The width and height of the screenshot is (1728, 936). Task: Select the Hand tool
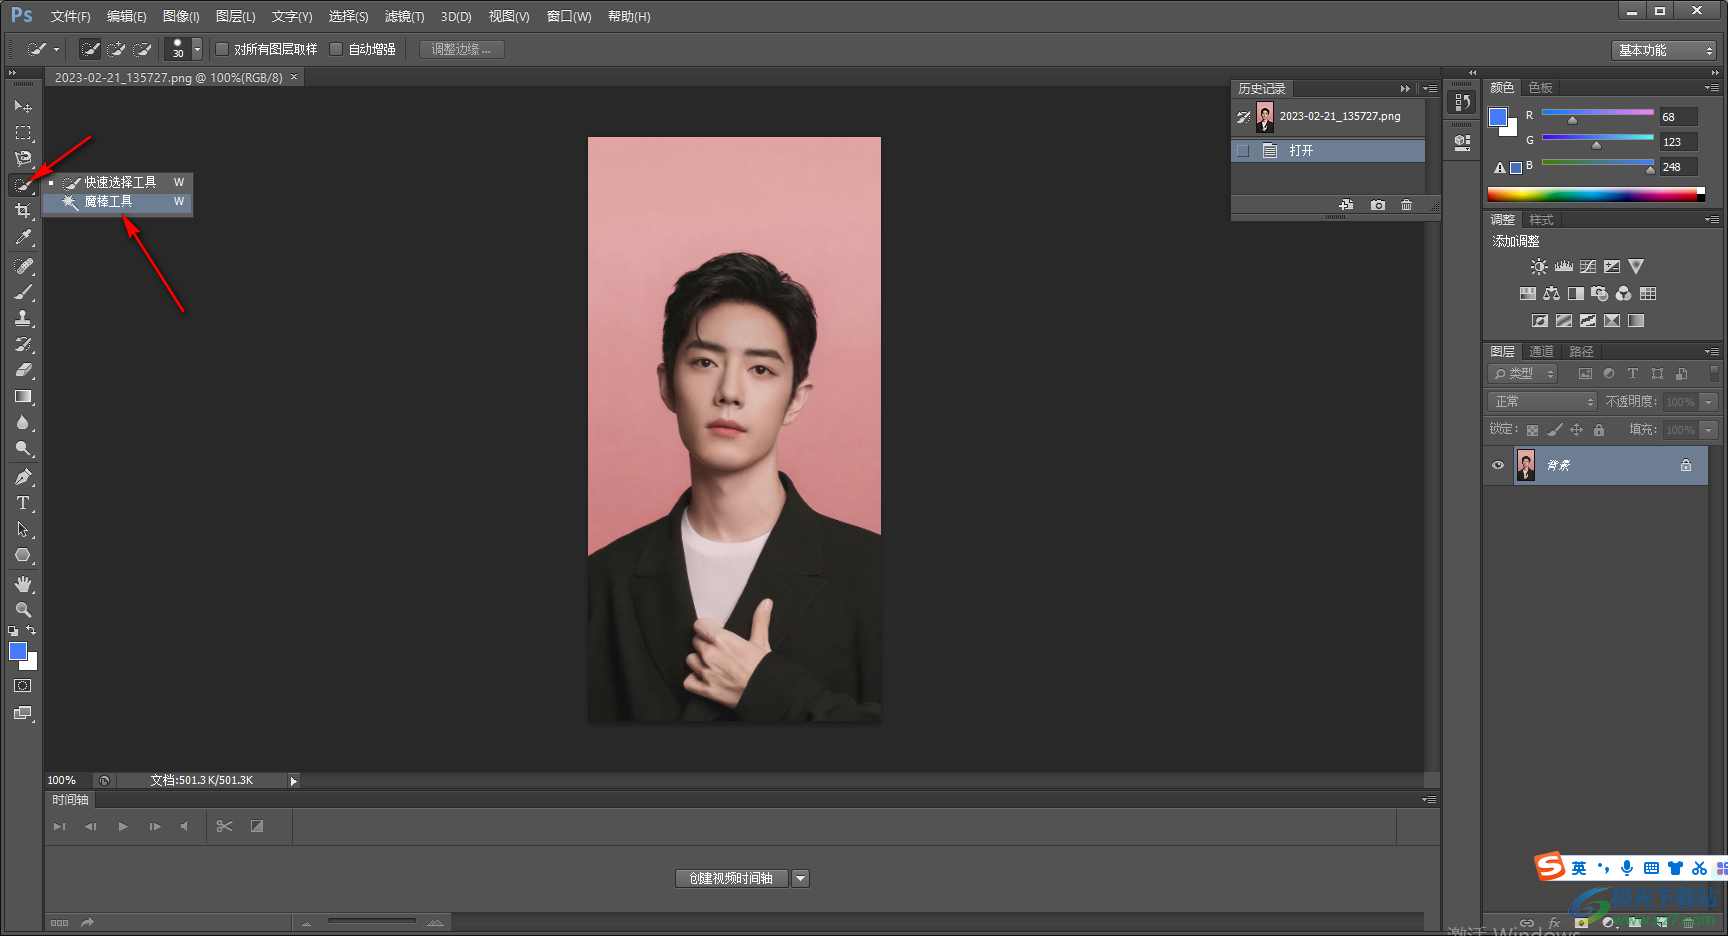click(22, 584)
